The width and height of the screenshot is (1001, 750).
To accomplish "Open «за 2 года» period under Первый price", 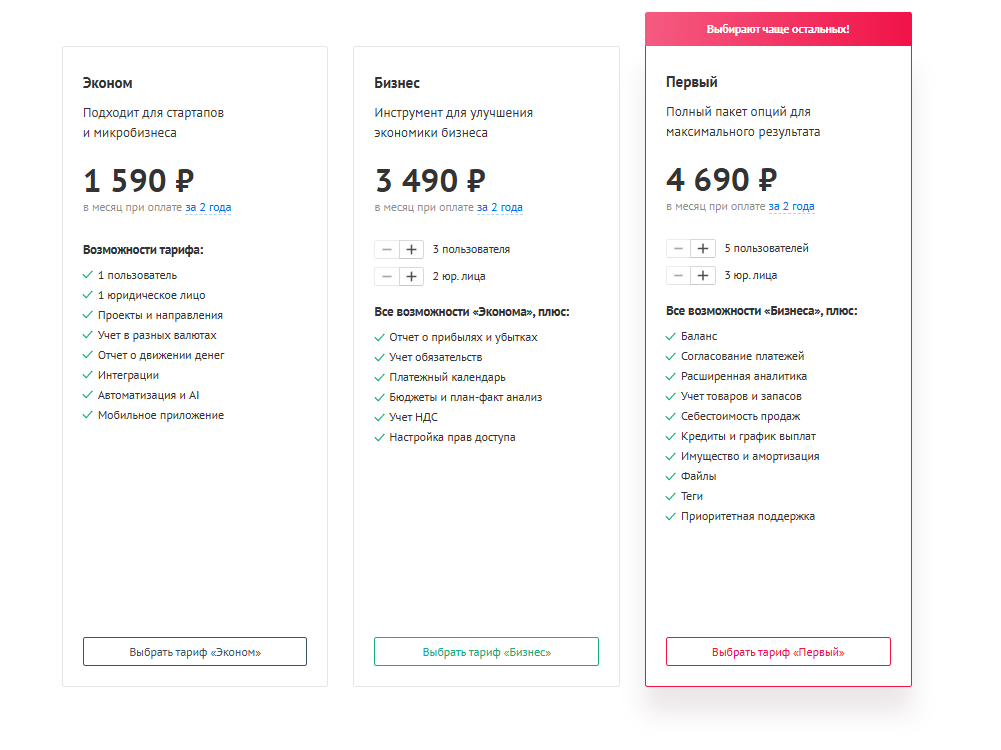I will click(791, 207).
